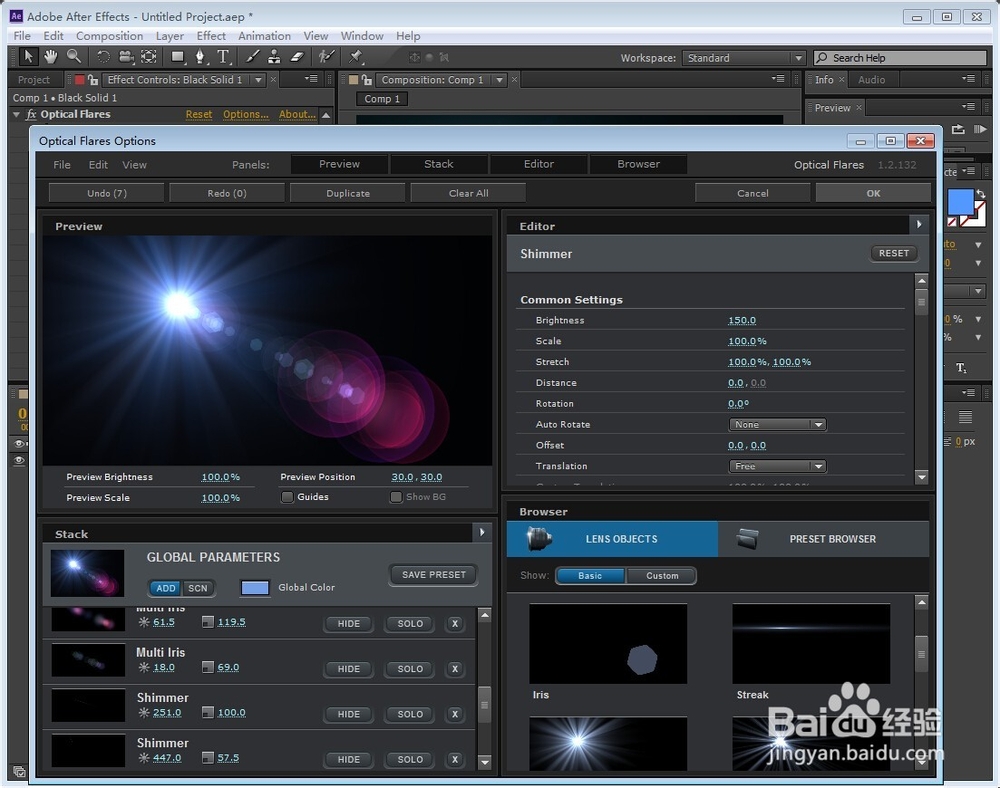Open the Optical Flares View menu
1000x788 pixels.
[x=135, y=164]
